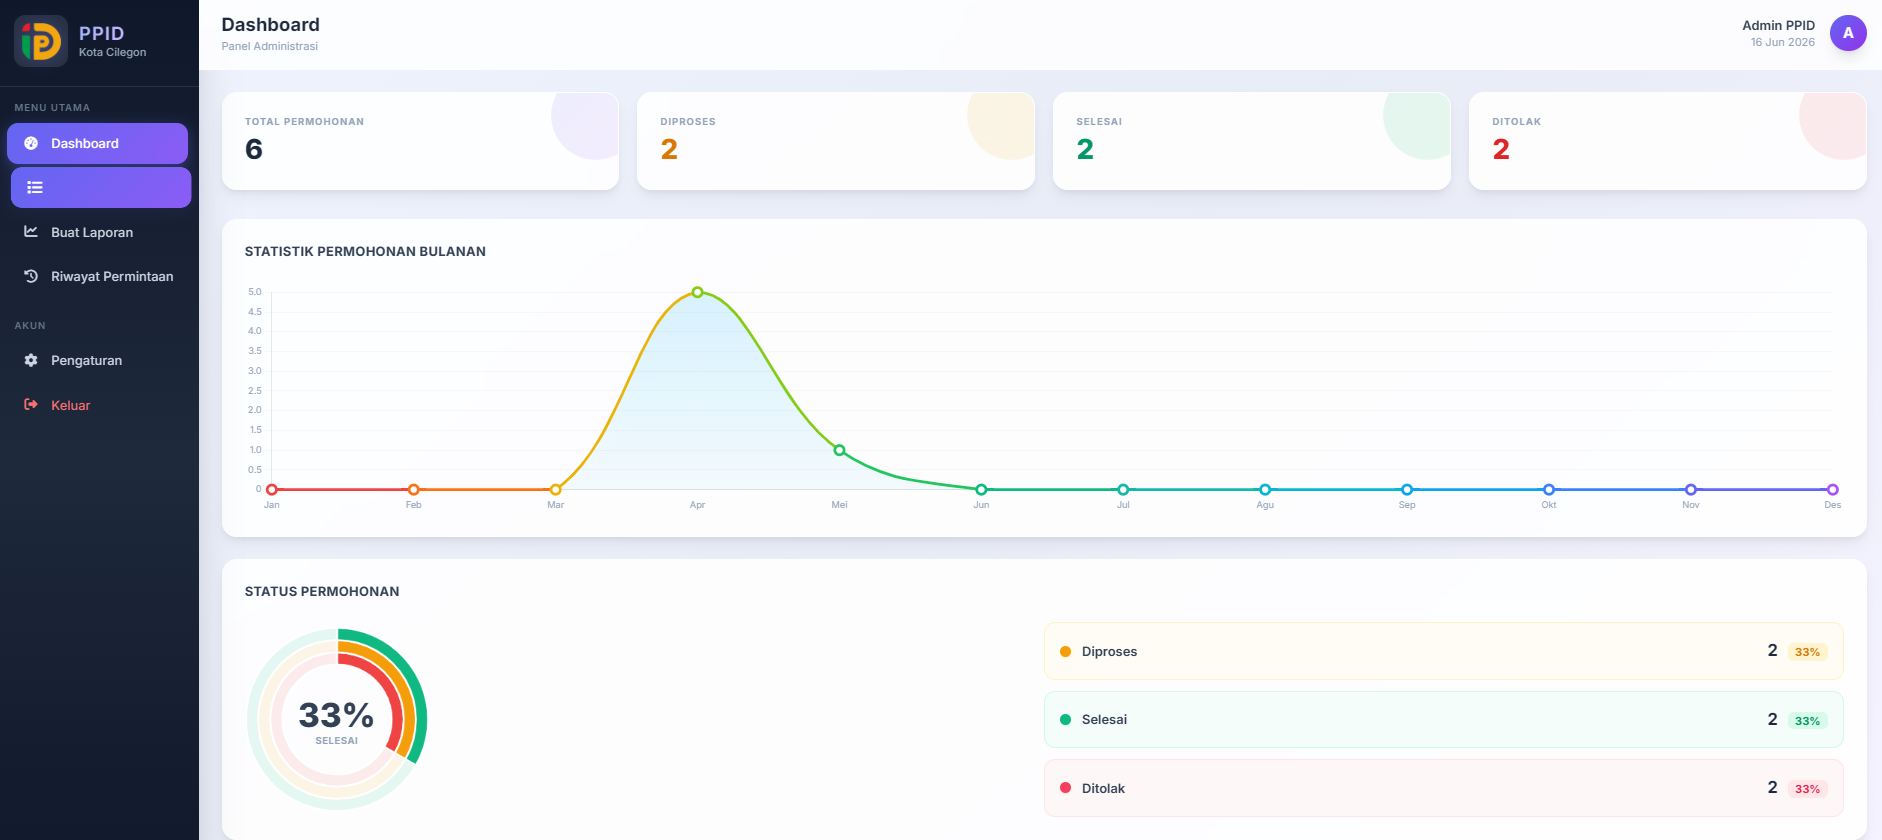The width and height of the screenshot is (1882, 840).
Task: Click the Selesai stat card
Action: (1252, 141)
